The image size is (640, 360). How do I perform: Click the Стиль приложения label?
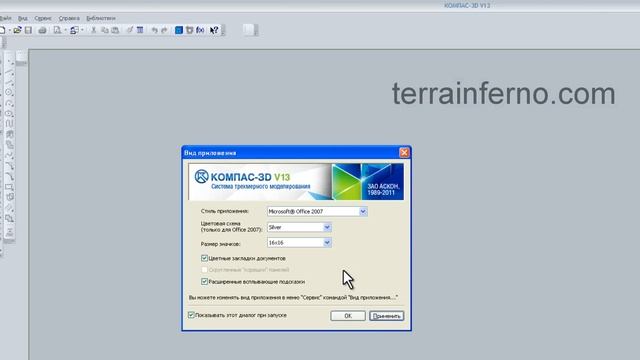click(x=224, y=211)
